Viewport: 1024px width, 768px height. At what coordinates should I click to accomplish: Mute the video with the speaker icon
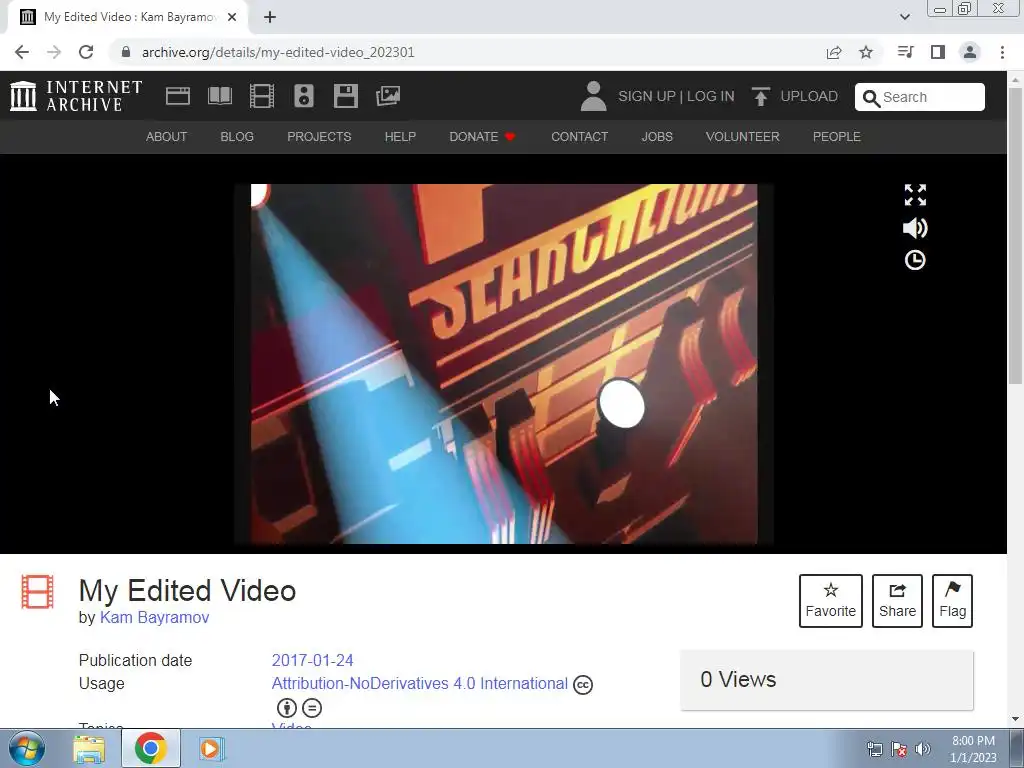(x=915, y=228)
